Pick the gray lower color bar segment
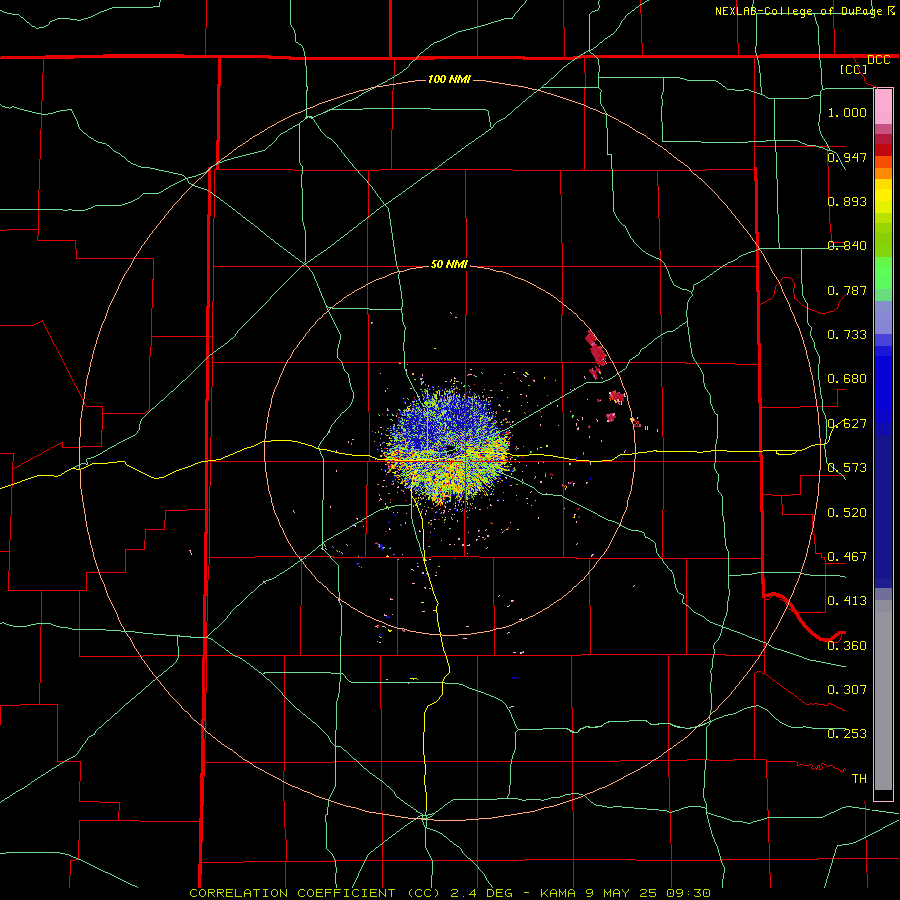900x900 pixels. (x=883, y=695)
